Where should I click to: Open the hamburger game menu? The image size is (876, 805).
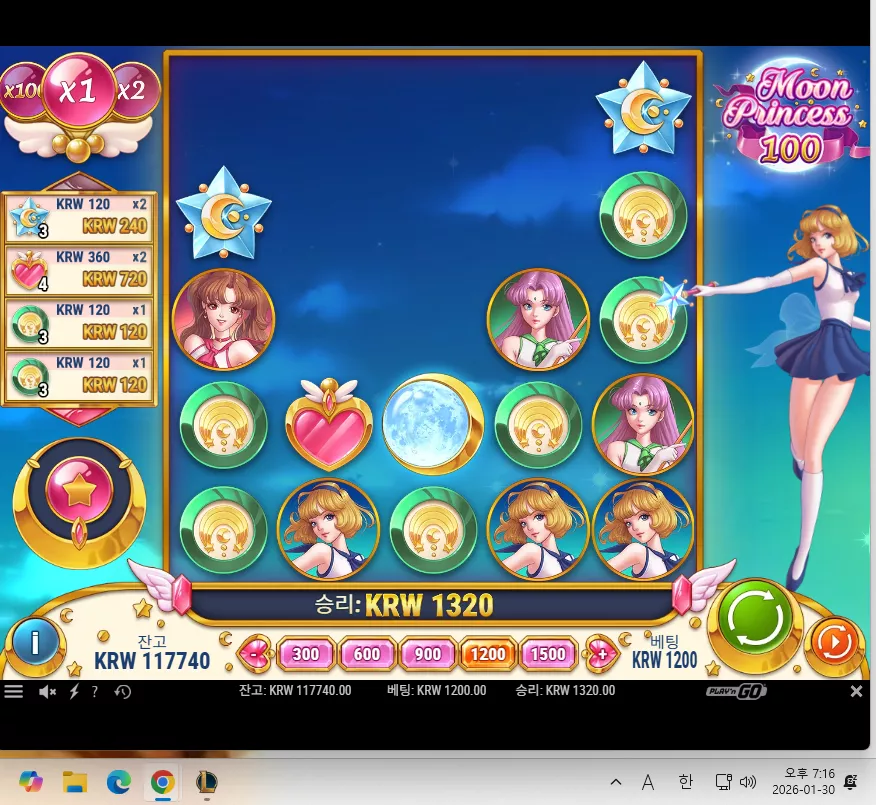13,692
